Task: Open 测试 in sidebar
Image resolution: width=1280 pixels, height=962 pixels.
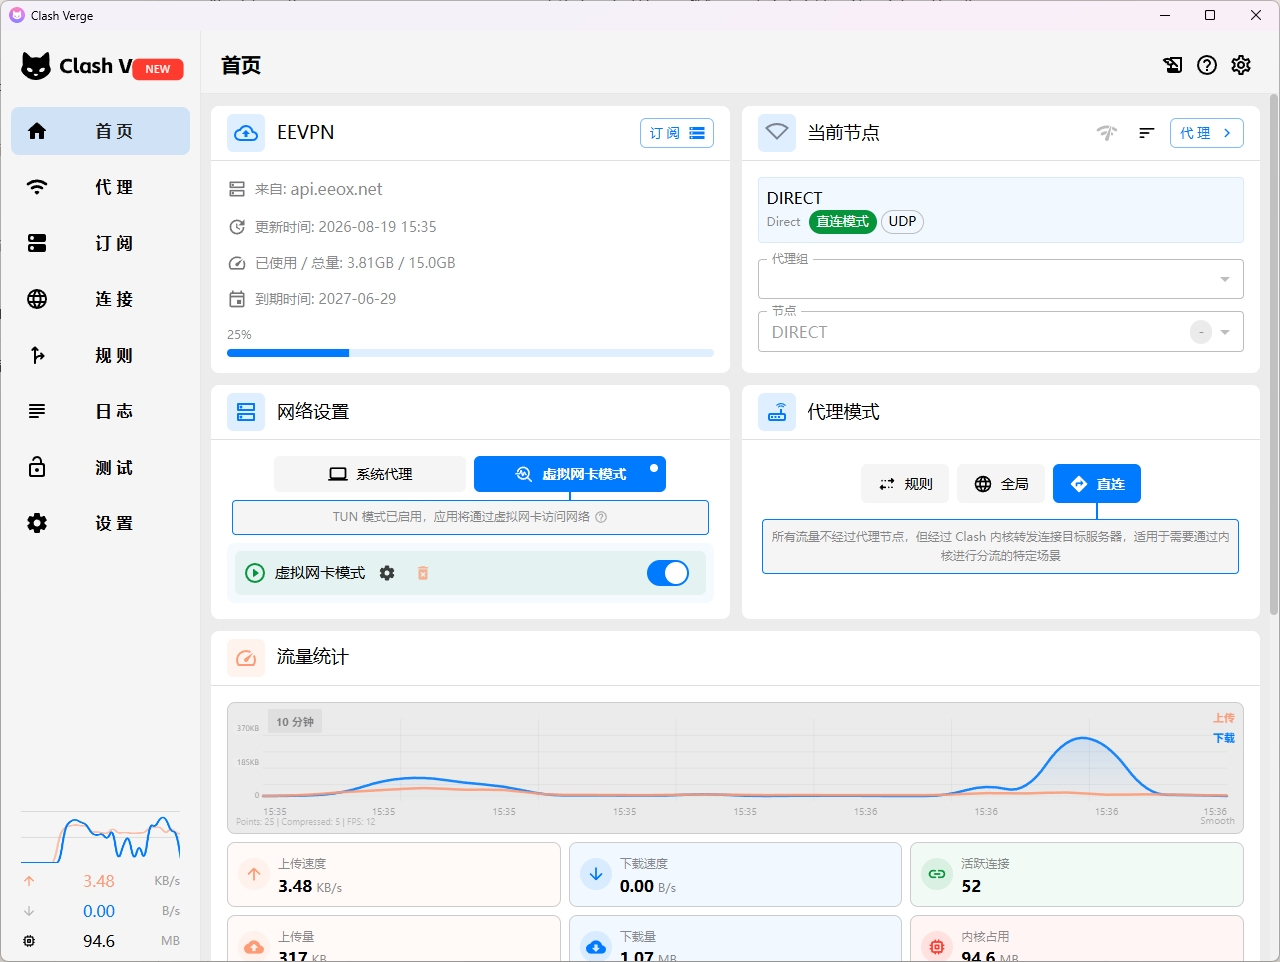Action: pyautogui.click(x=100, y=467)
